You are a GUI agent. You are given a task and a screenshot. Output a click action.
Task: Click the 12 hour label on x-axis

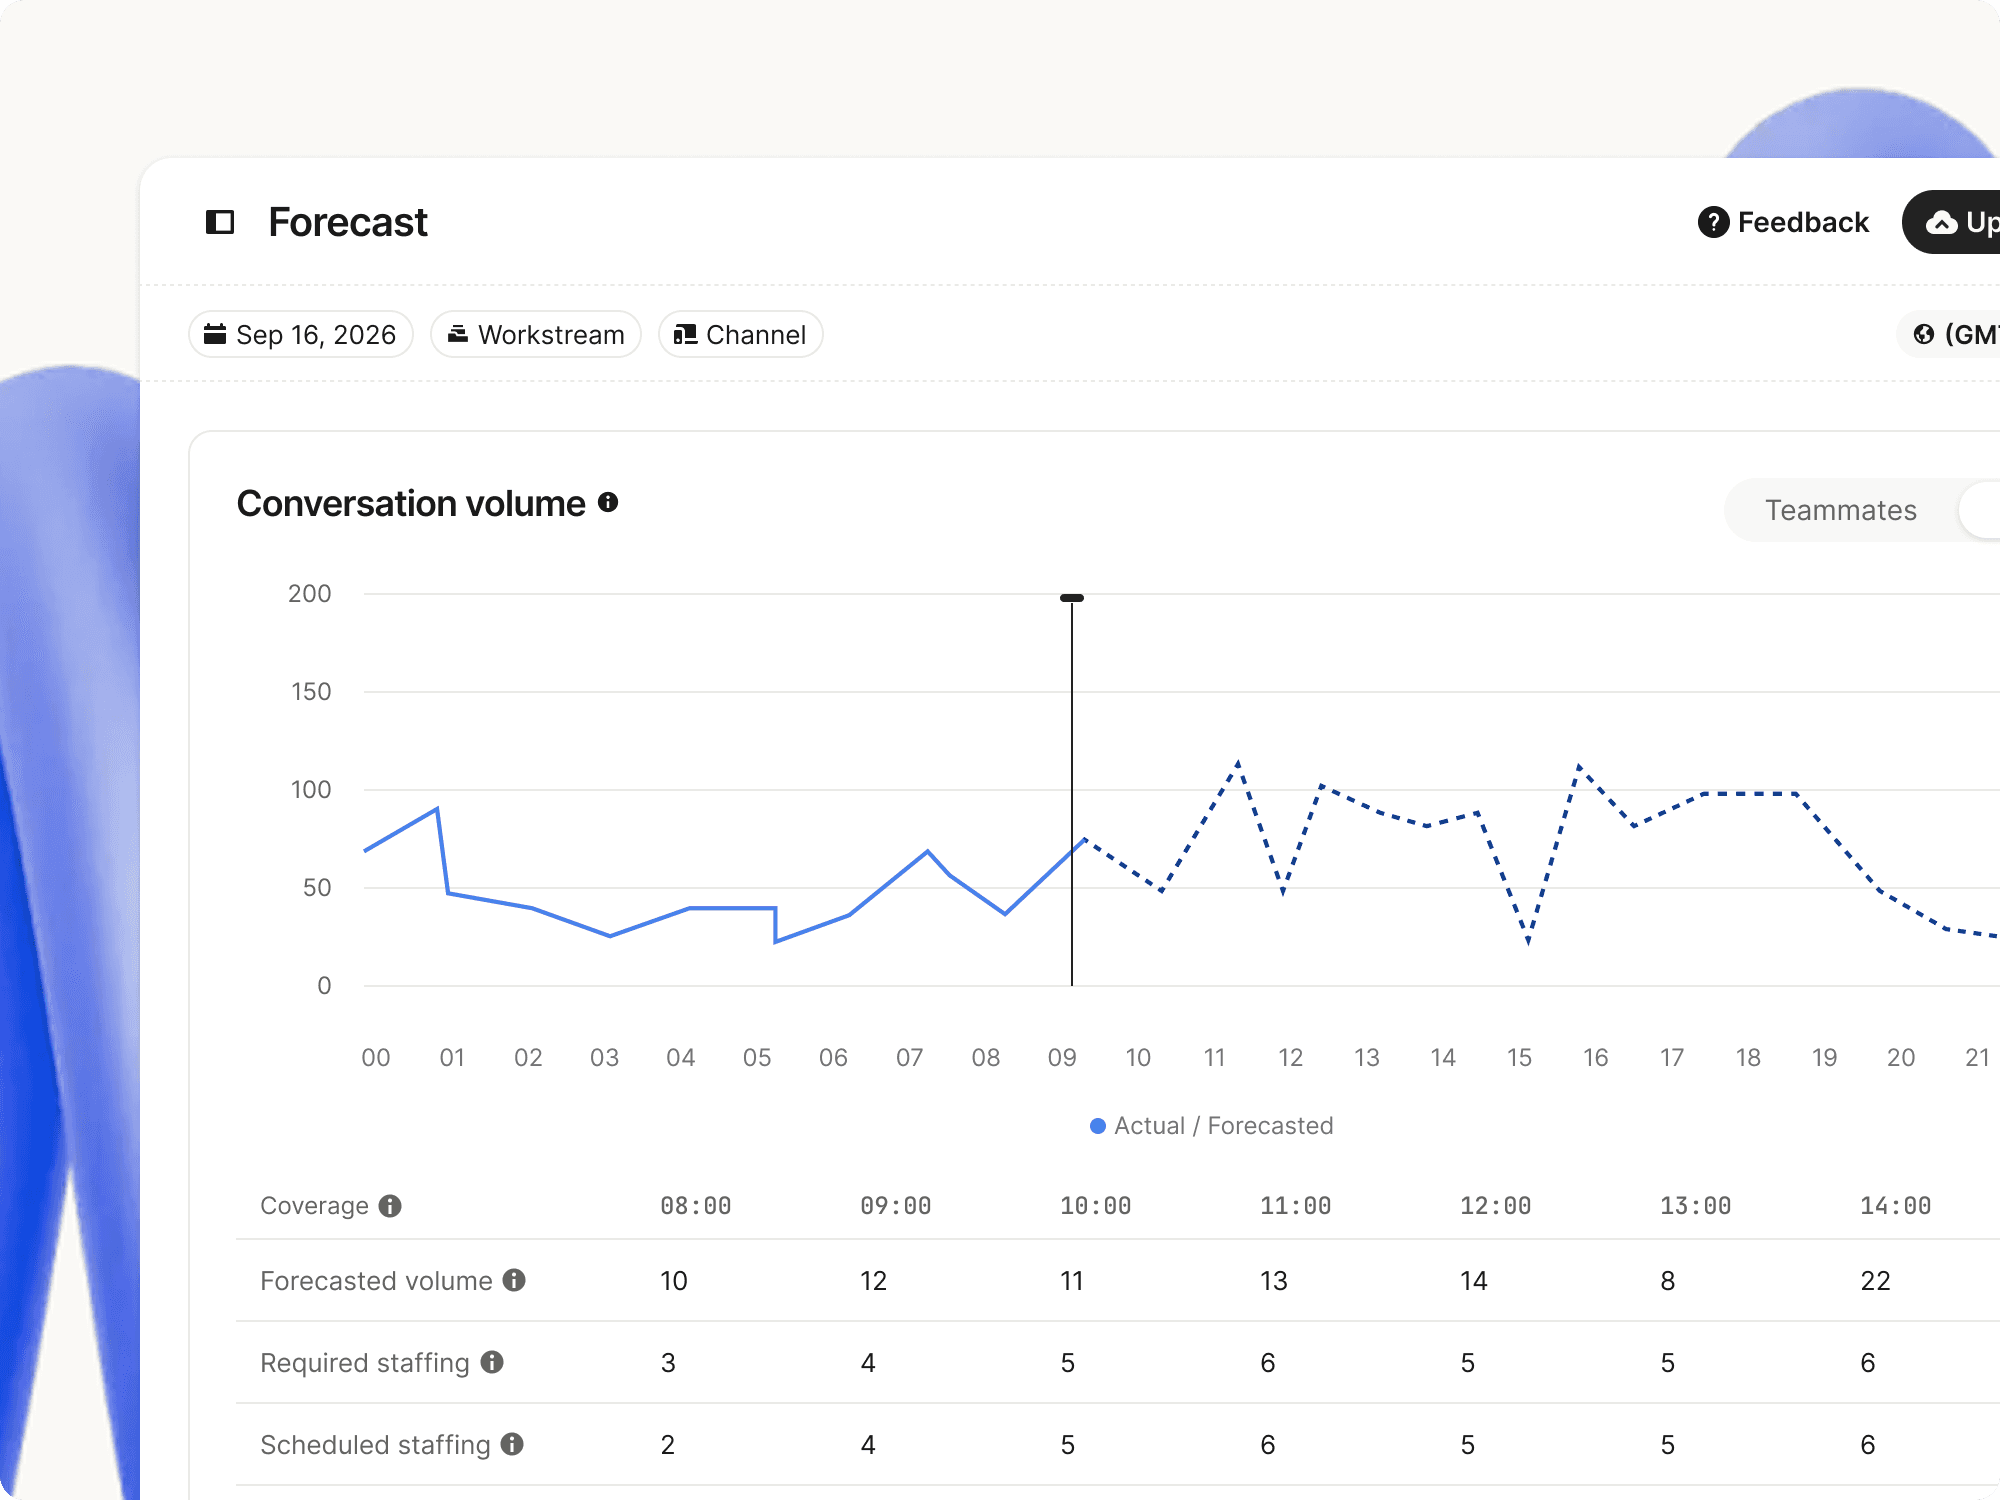click(x=1291, y=1057)
